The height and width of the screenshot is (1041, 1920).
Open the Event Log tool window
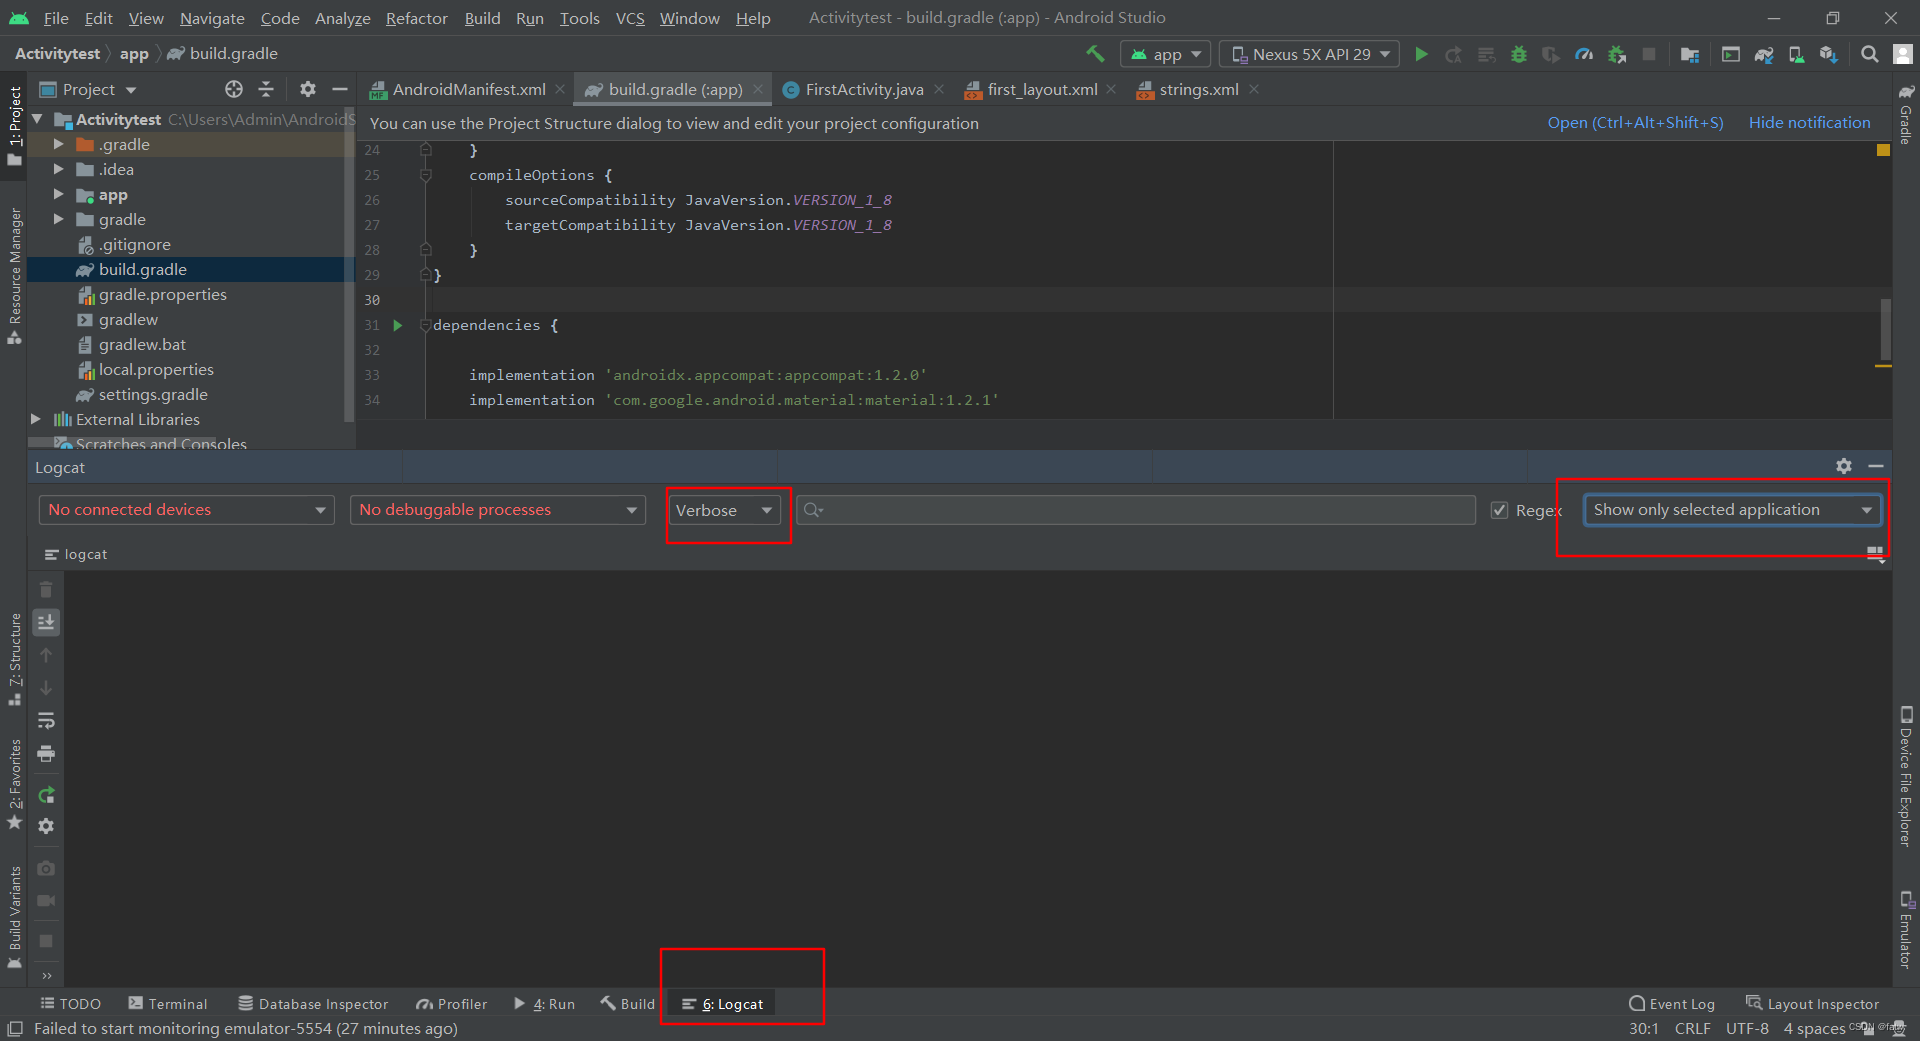1672,1004
